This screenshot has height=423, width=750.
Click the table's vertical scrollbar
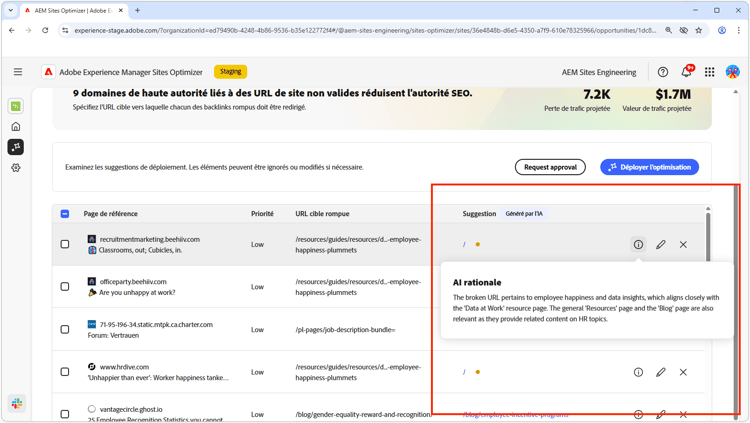(708, 239)
